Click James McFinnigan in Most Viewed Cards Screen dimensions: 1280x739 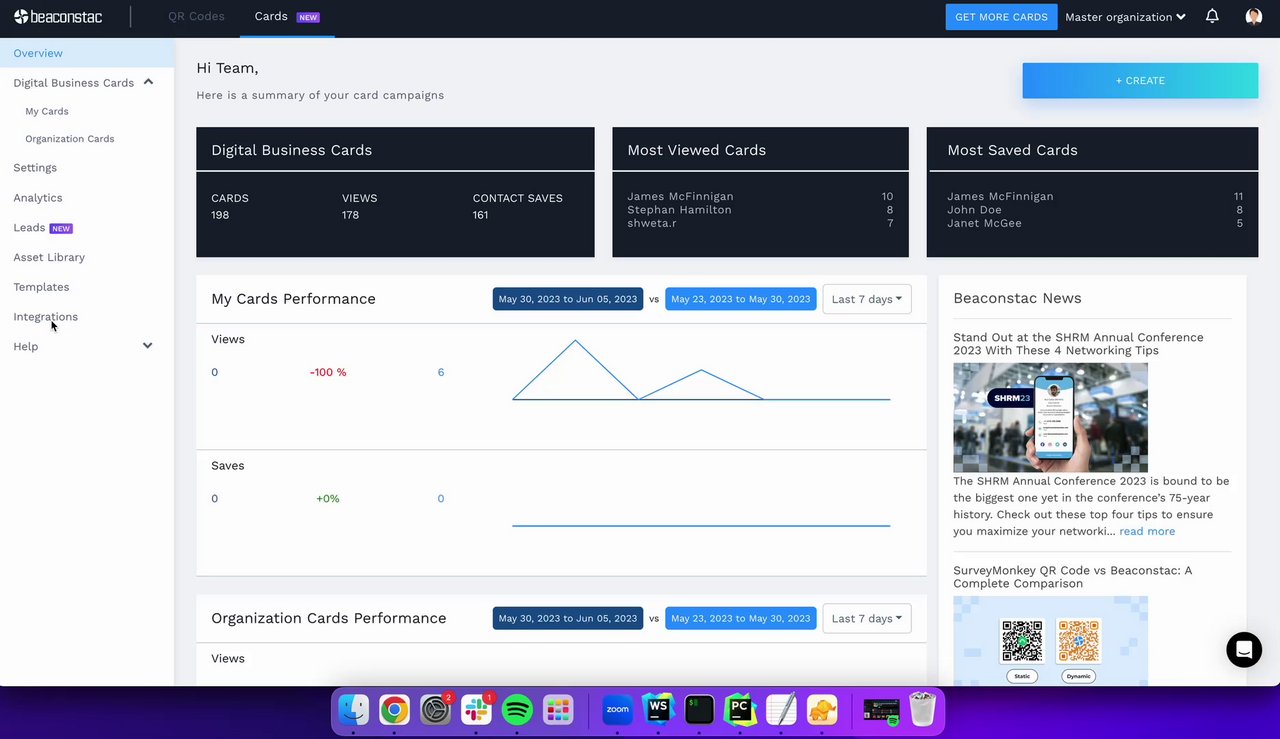[680, 197]
